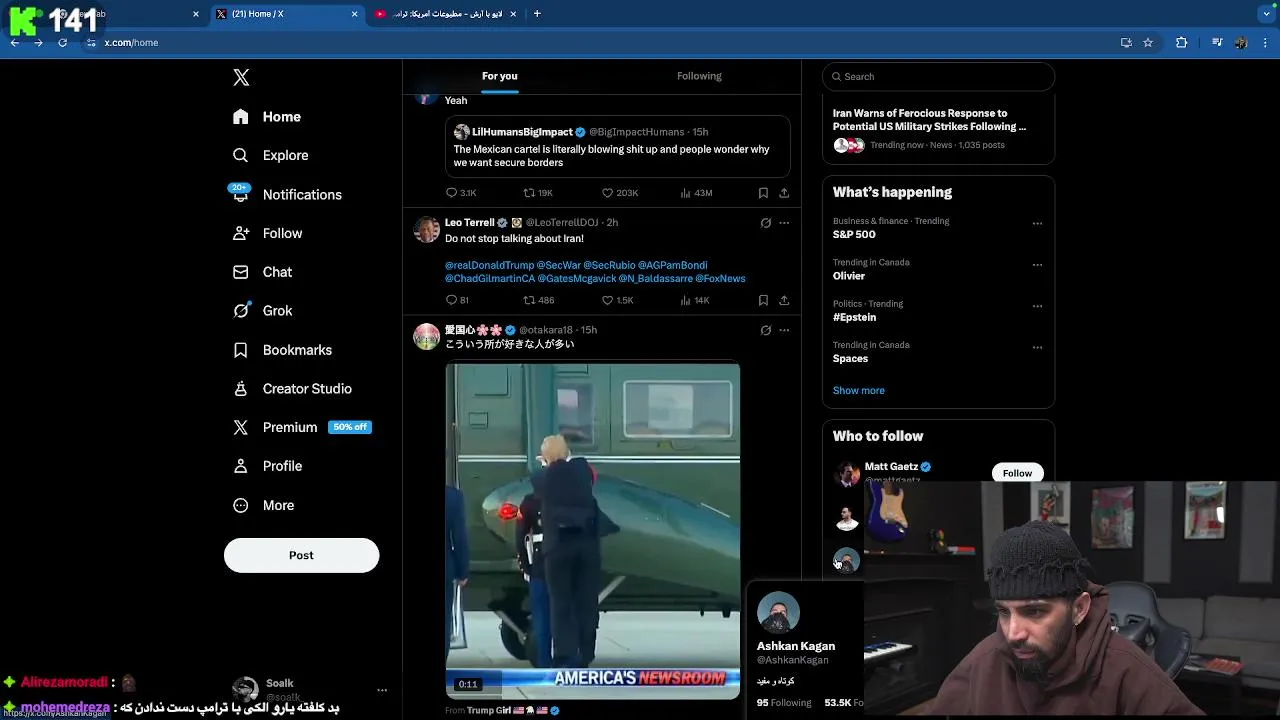Open options for S&P 500 trend
The height and width of the screenshot is (720, 1280).
pyautogui.click(x=1037, y=224)
